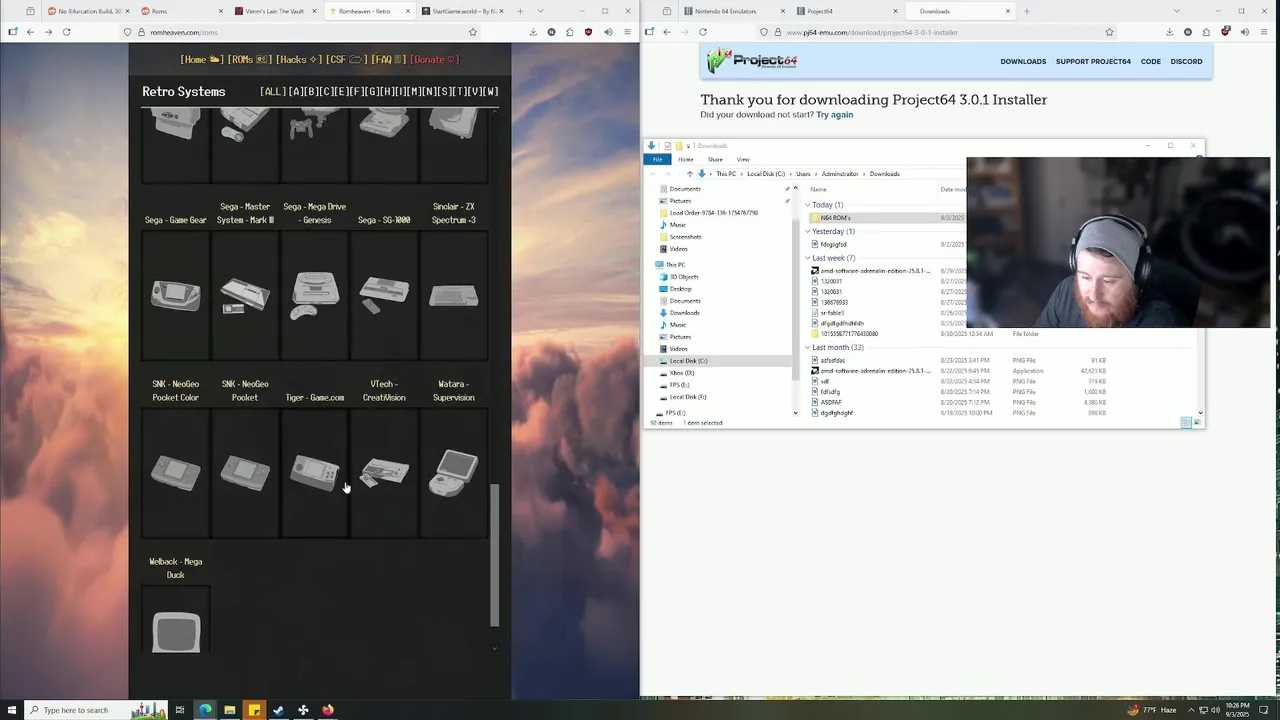The height and width of the screenshot is (720, 1280).
Task: Open the Sega Master System Mark III image
Action: point(245,296)
